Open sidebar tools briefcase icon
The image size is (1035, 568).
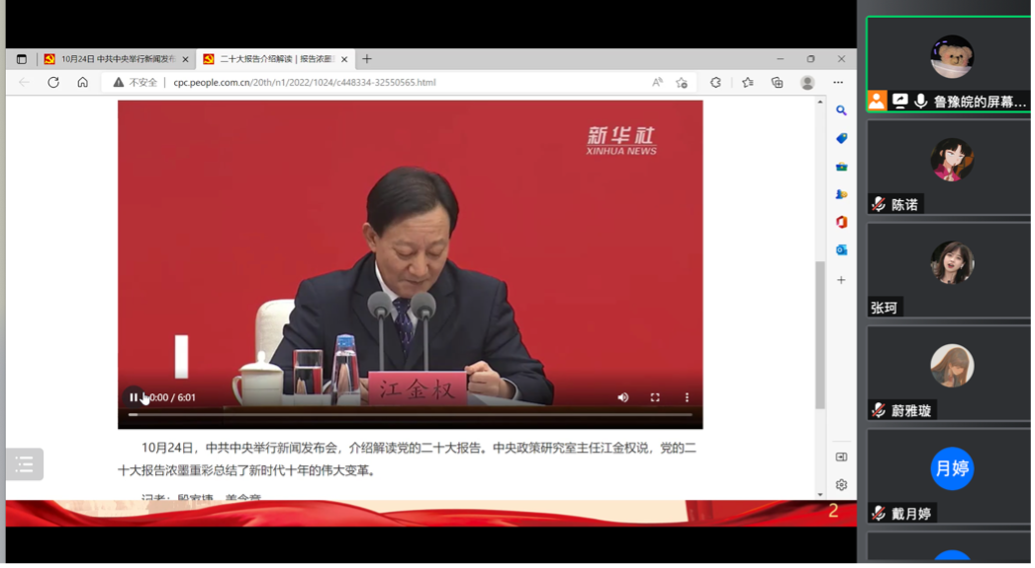pos(844,167)
